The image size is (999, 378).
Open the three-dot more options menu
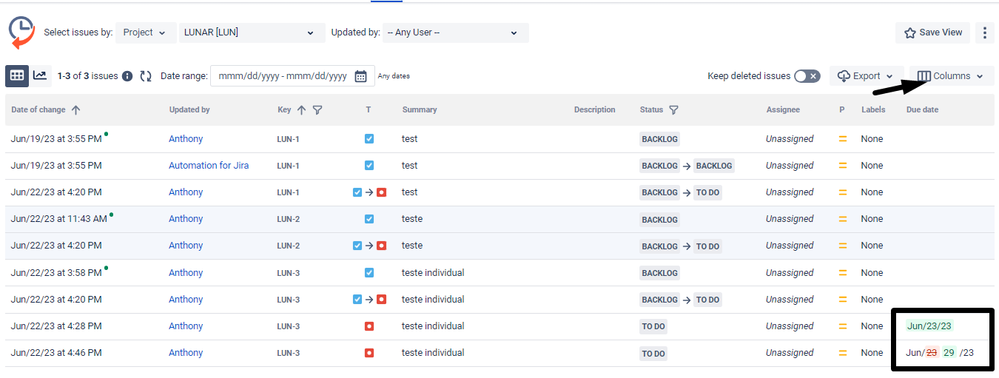coord(986,33)
